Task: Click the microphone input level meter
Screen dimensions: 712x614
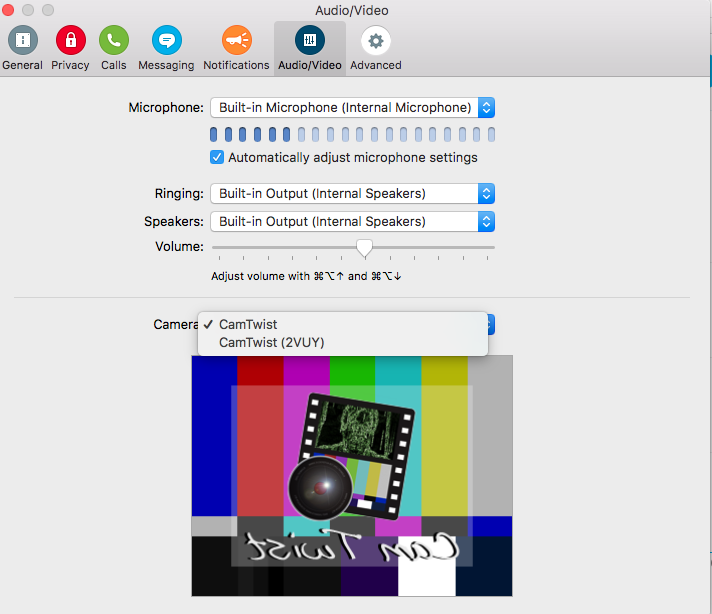Action: [x=352, y=134]
